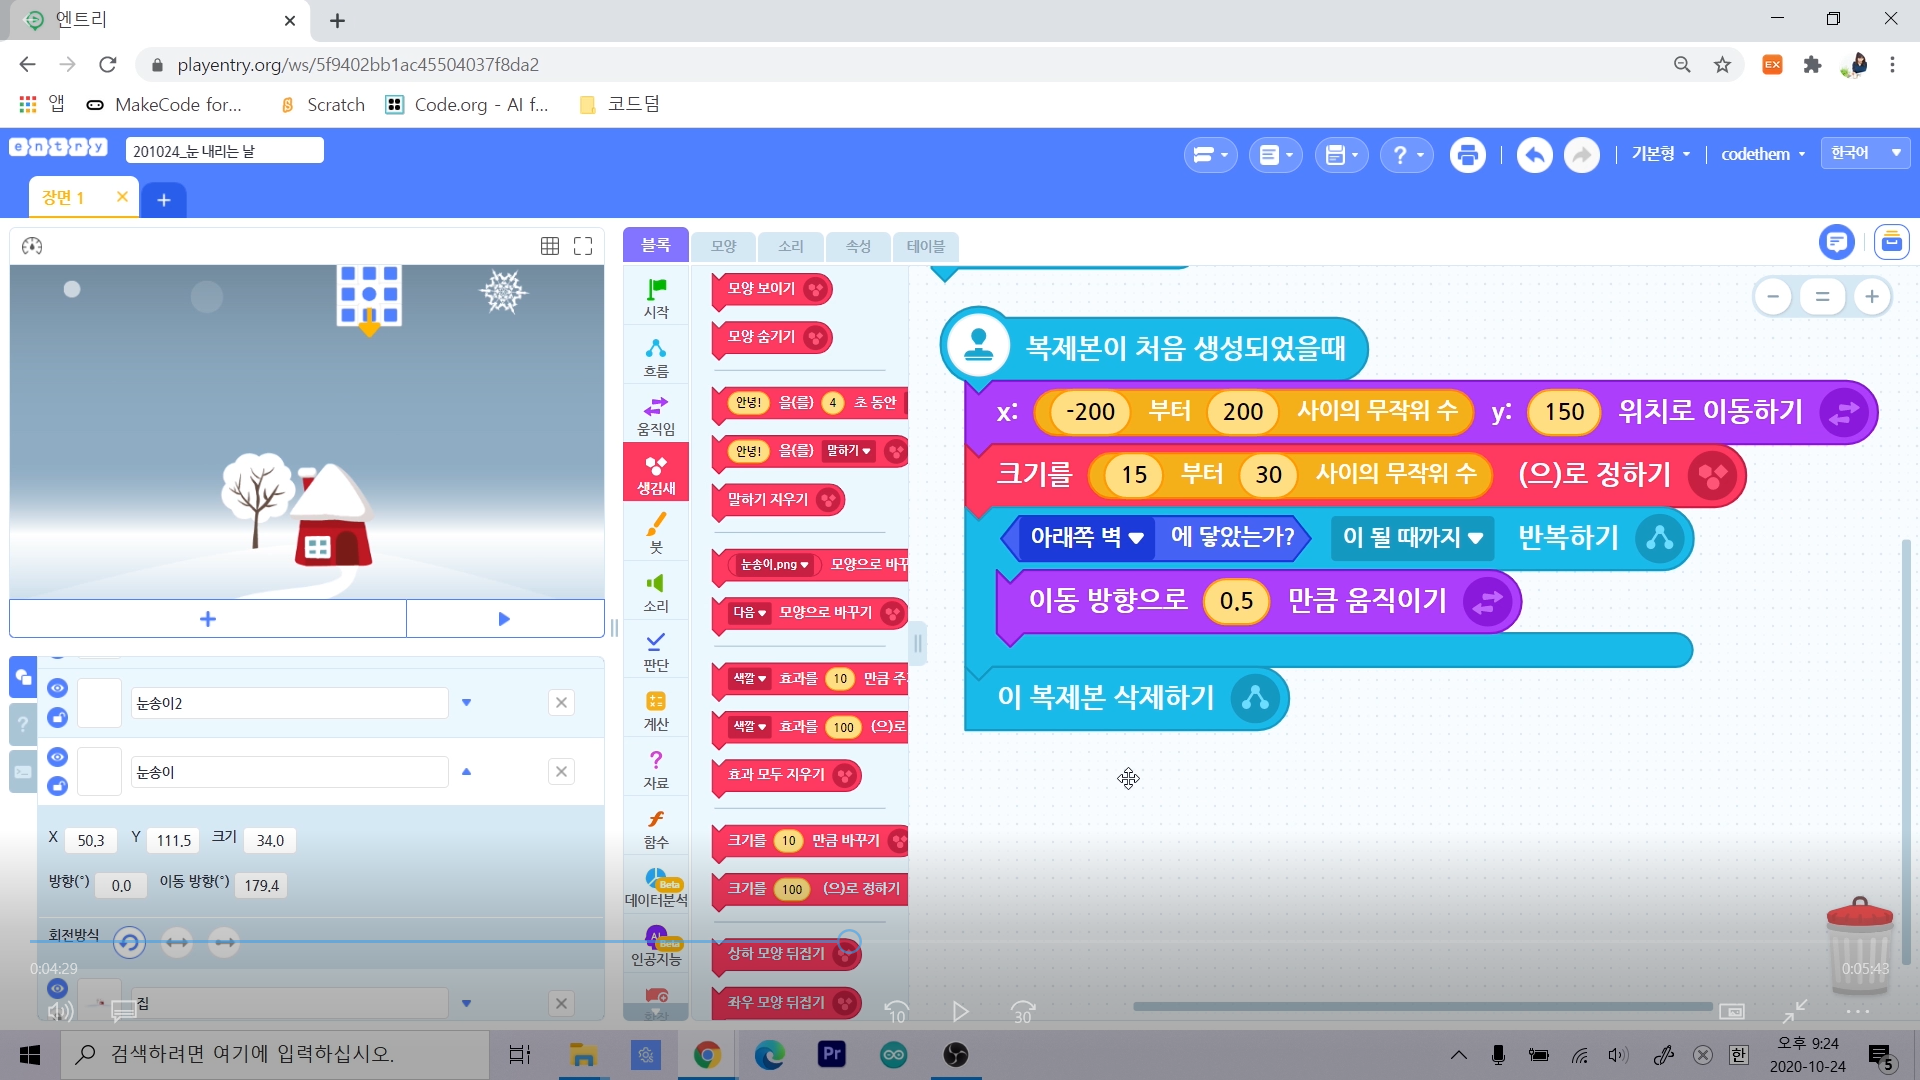
Task: Click the undo arrow button
Action: click(x=1534, y=155)
